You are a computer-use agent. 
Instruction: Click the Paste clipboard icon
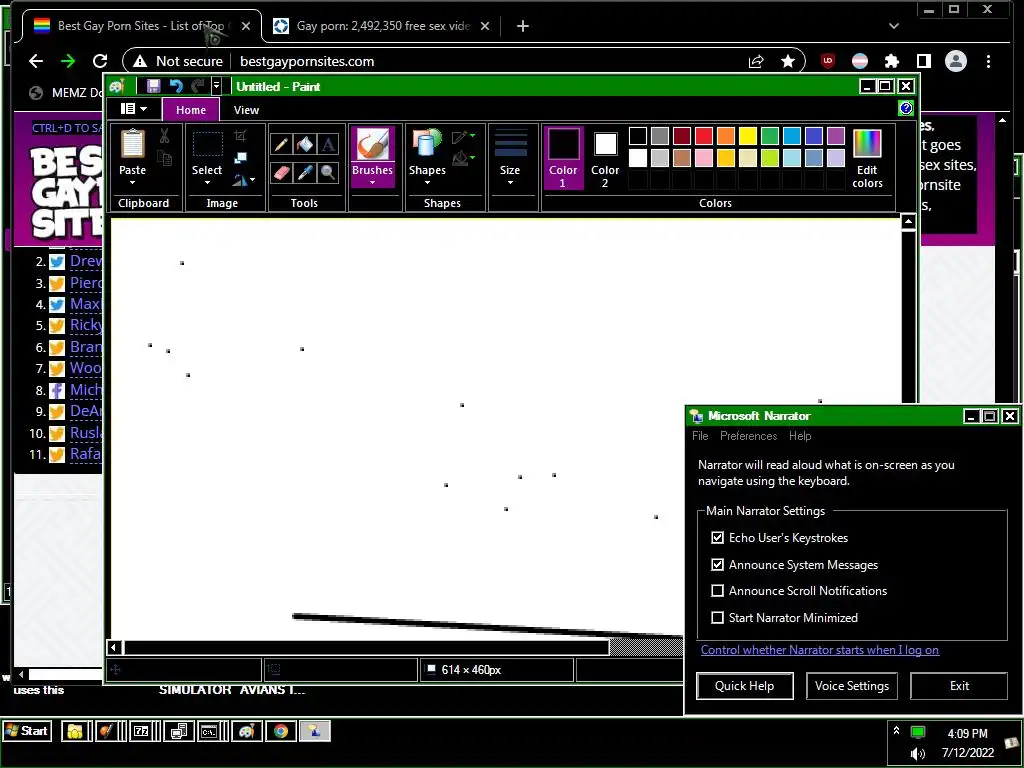tap(133, 144)
